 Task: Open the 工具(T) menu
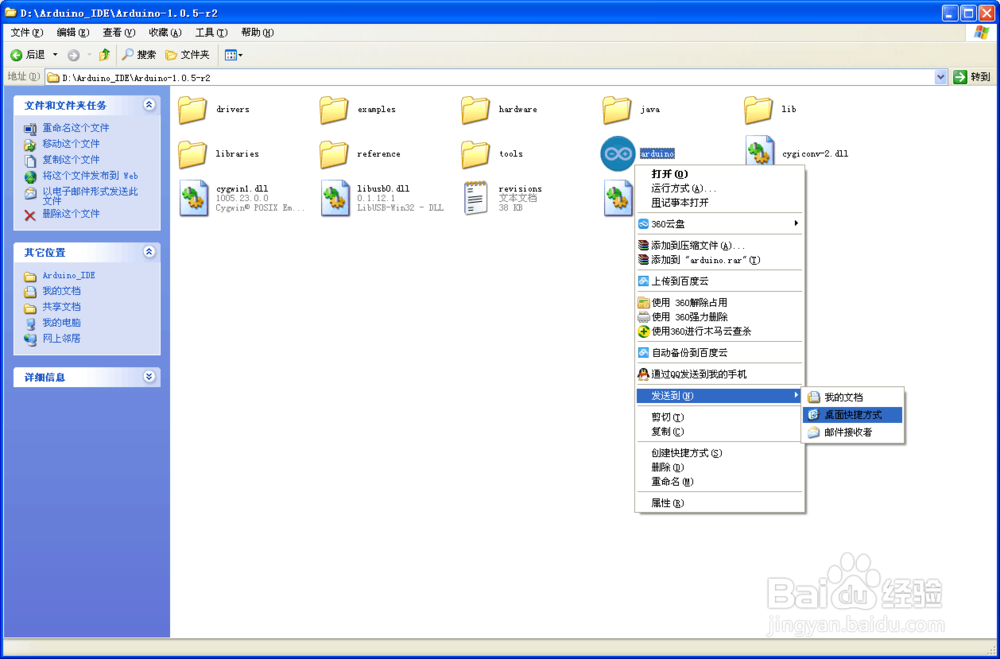tap(211, 33)
